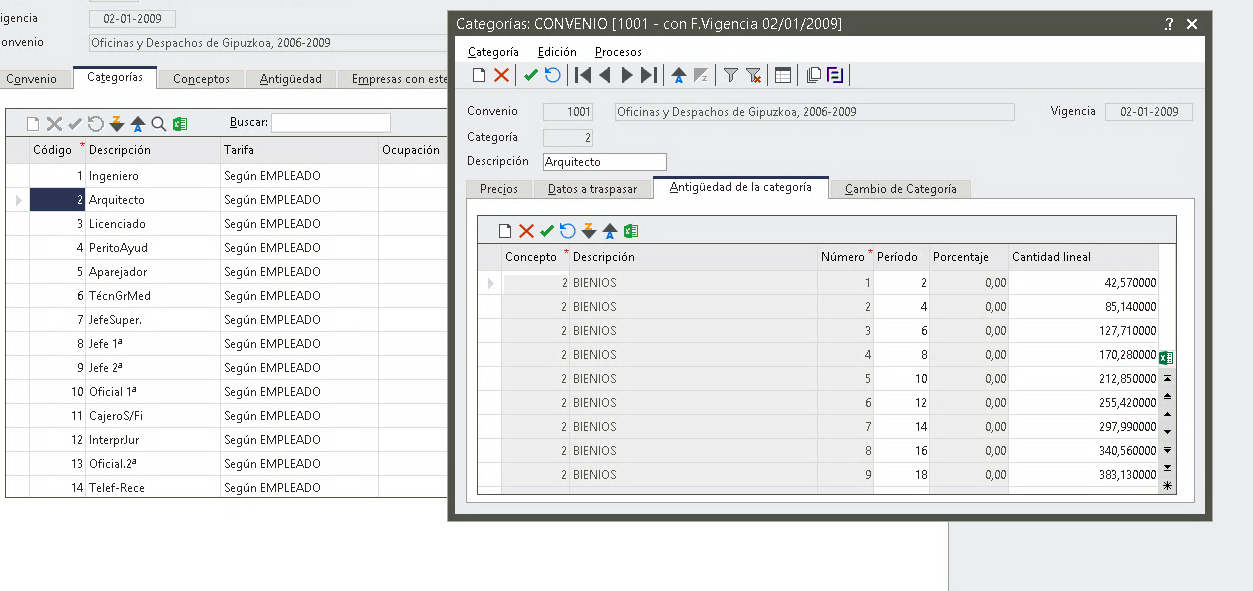Click the 212,850000 cantidad lineal cell

click(x=1084, y=379)
